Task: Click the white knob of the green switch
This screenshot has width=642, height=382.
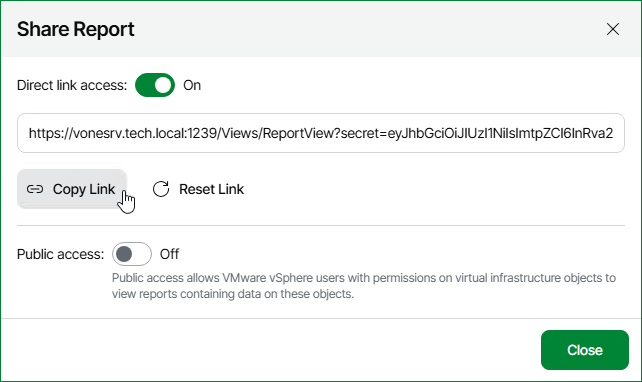Action: (163, 85)
